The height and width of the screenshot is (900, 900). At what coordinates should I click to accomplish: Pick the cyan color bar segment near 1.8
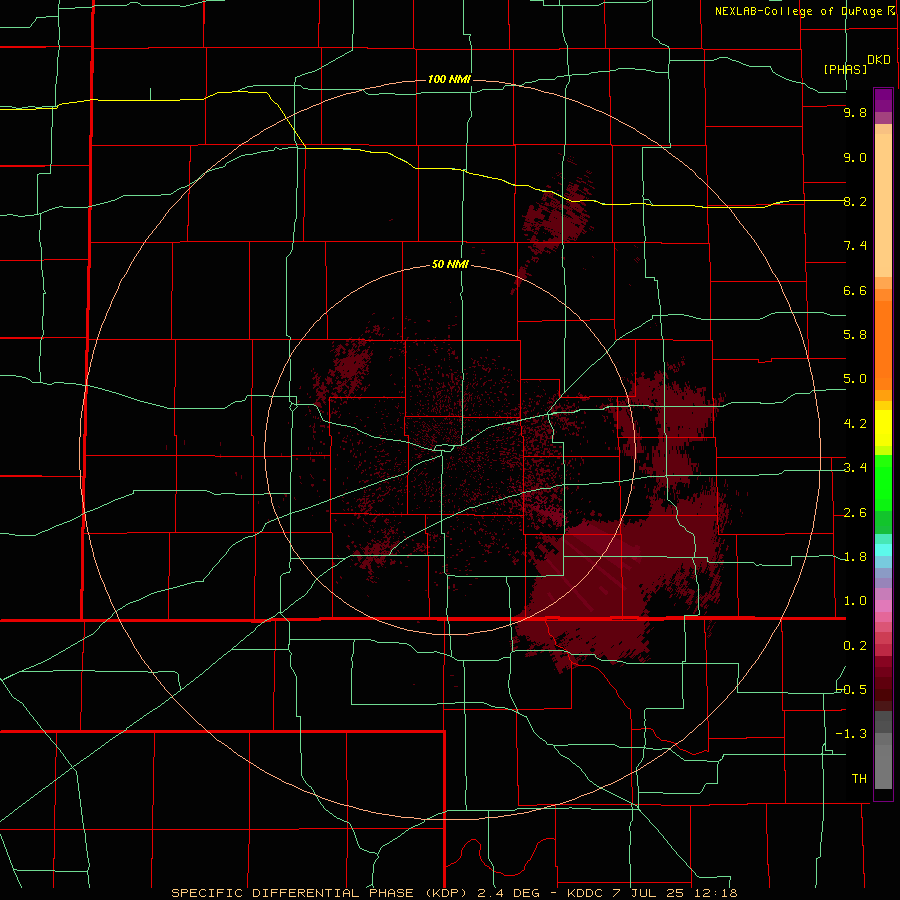(883, 550)
